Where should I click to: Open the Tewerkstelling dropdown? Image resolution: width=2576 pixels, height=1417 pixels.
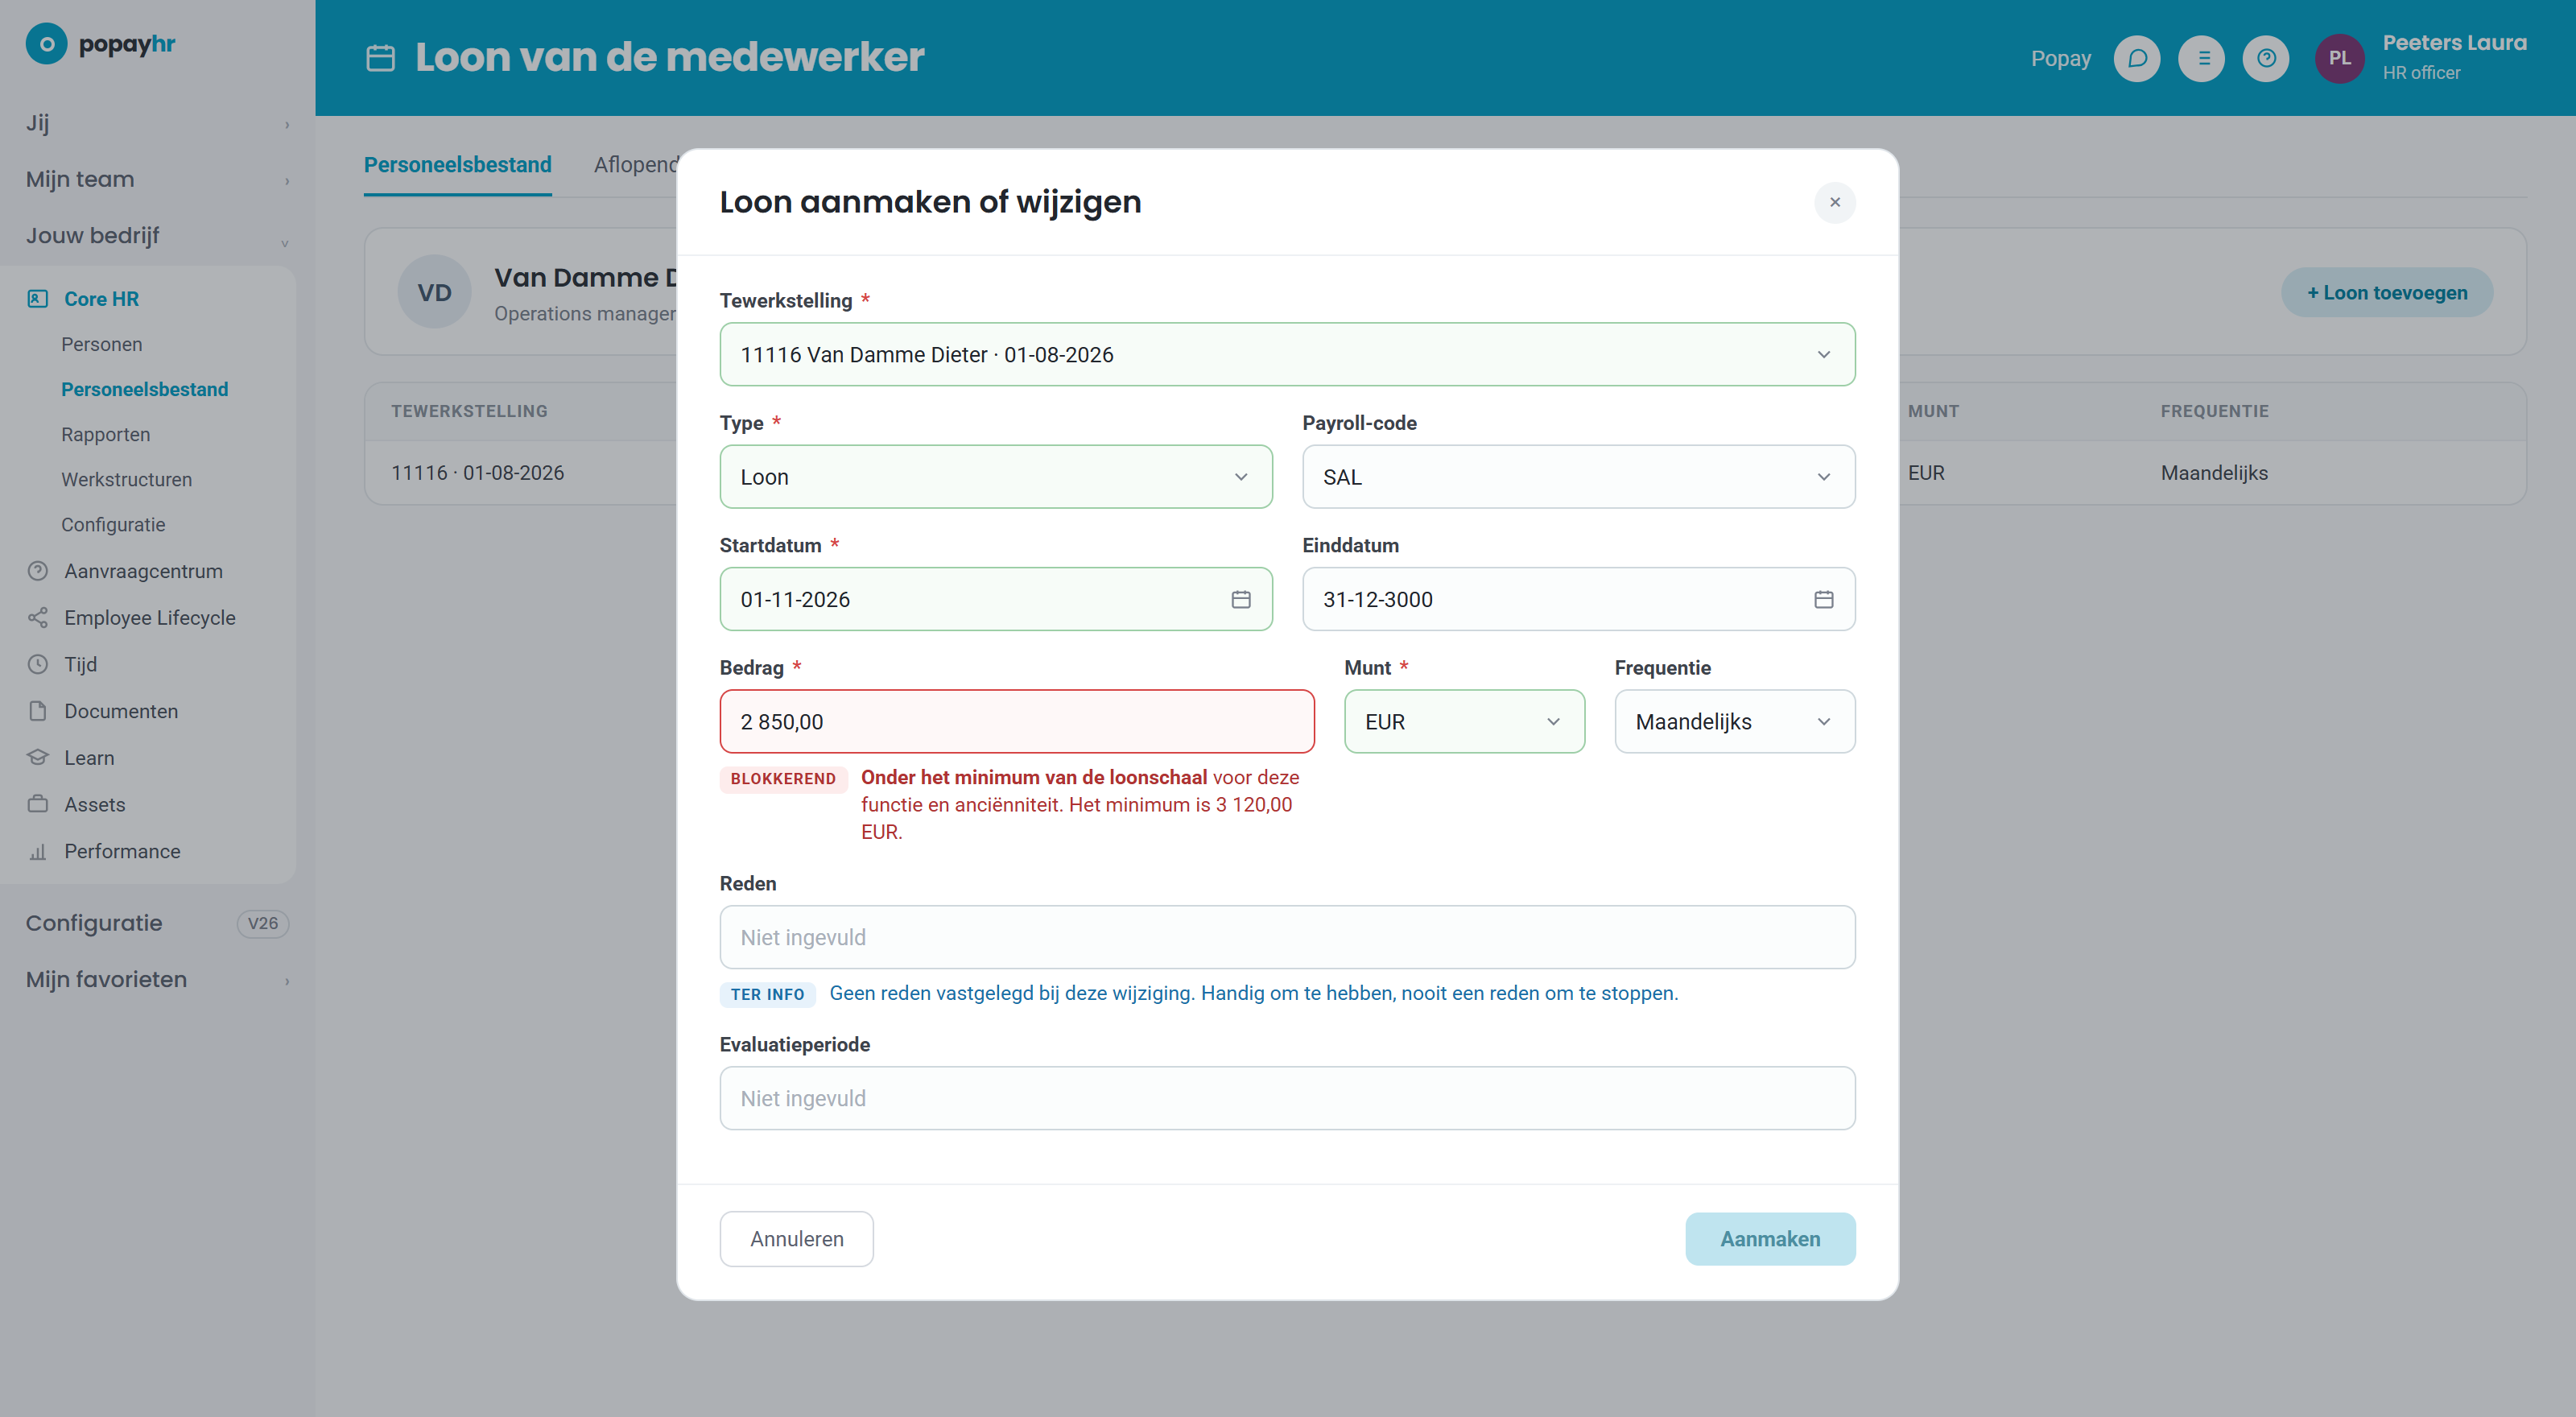point(1287,354)
